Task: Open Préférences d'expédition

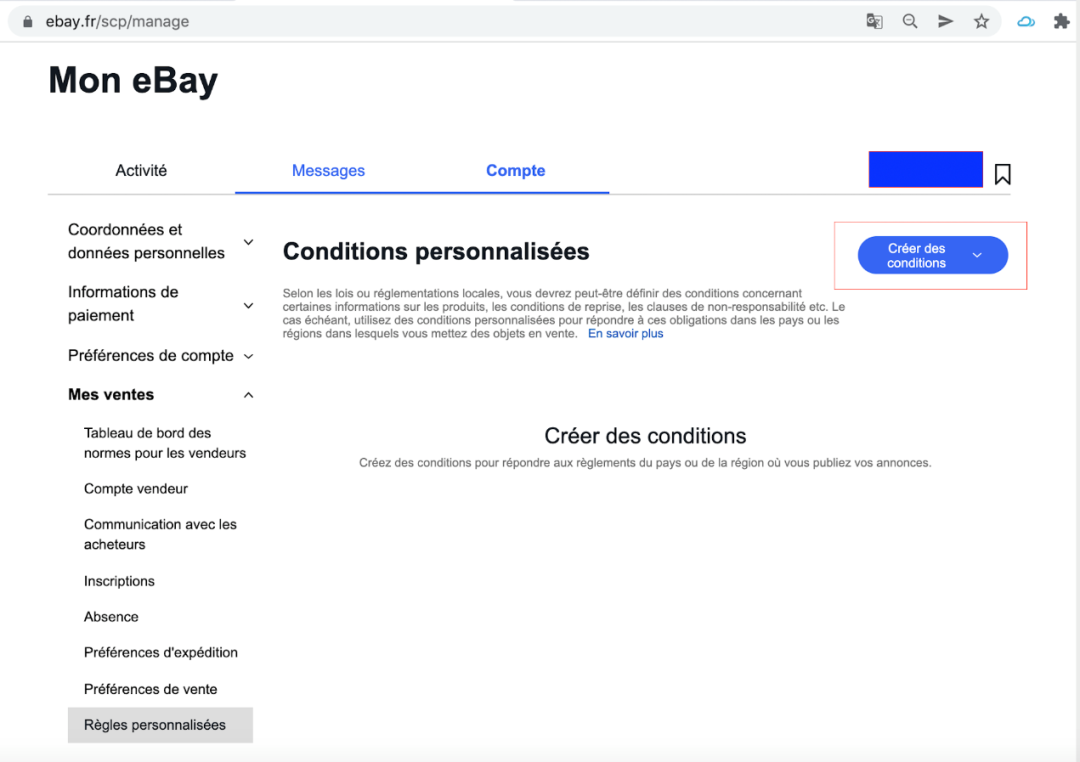Action: pyautogui.click(x=160, y=652)
